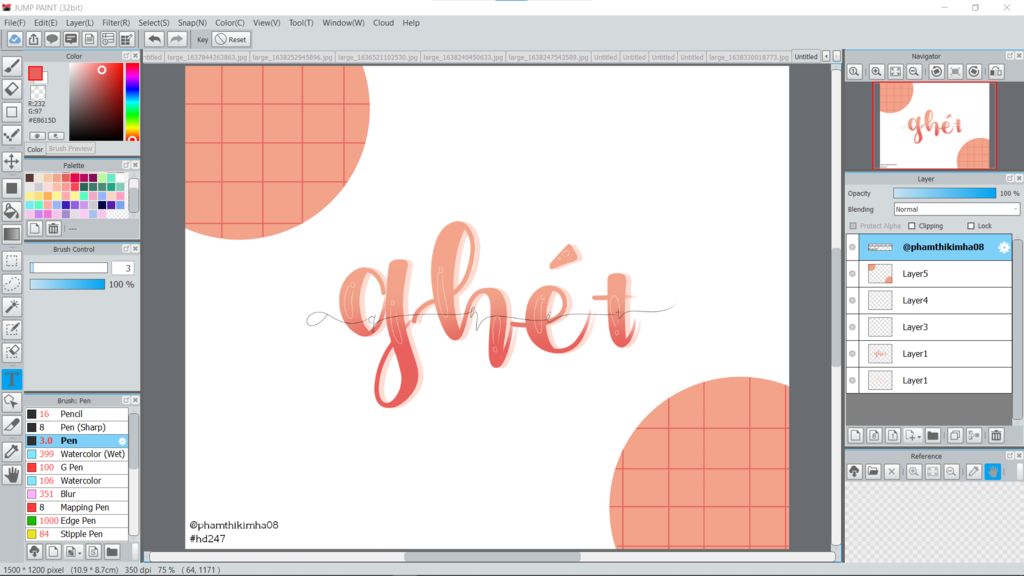Click the brush opacity slider at 100 %
The image size is (1024, 576).
pos(67,284)
